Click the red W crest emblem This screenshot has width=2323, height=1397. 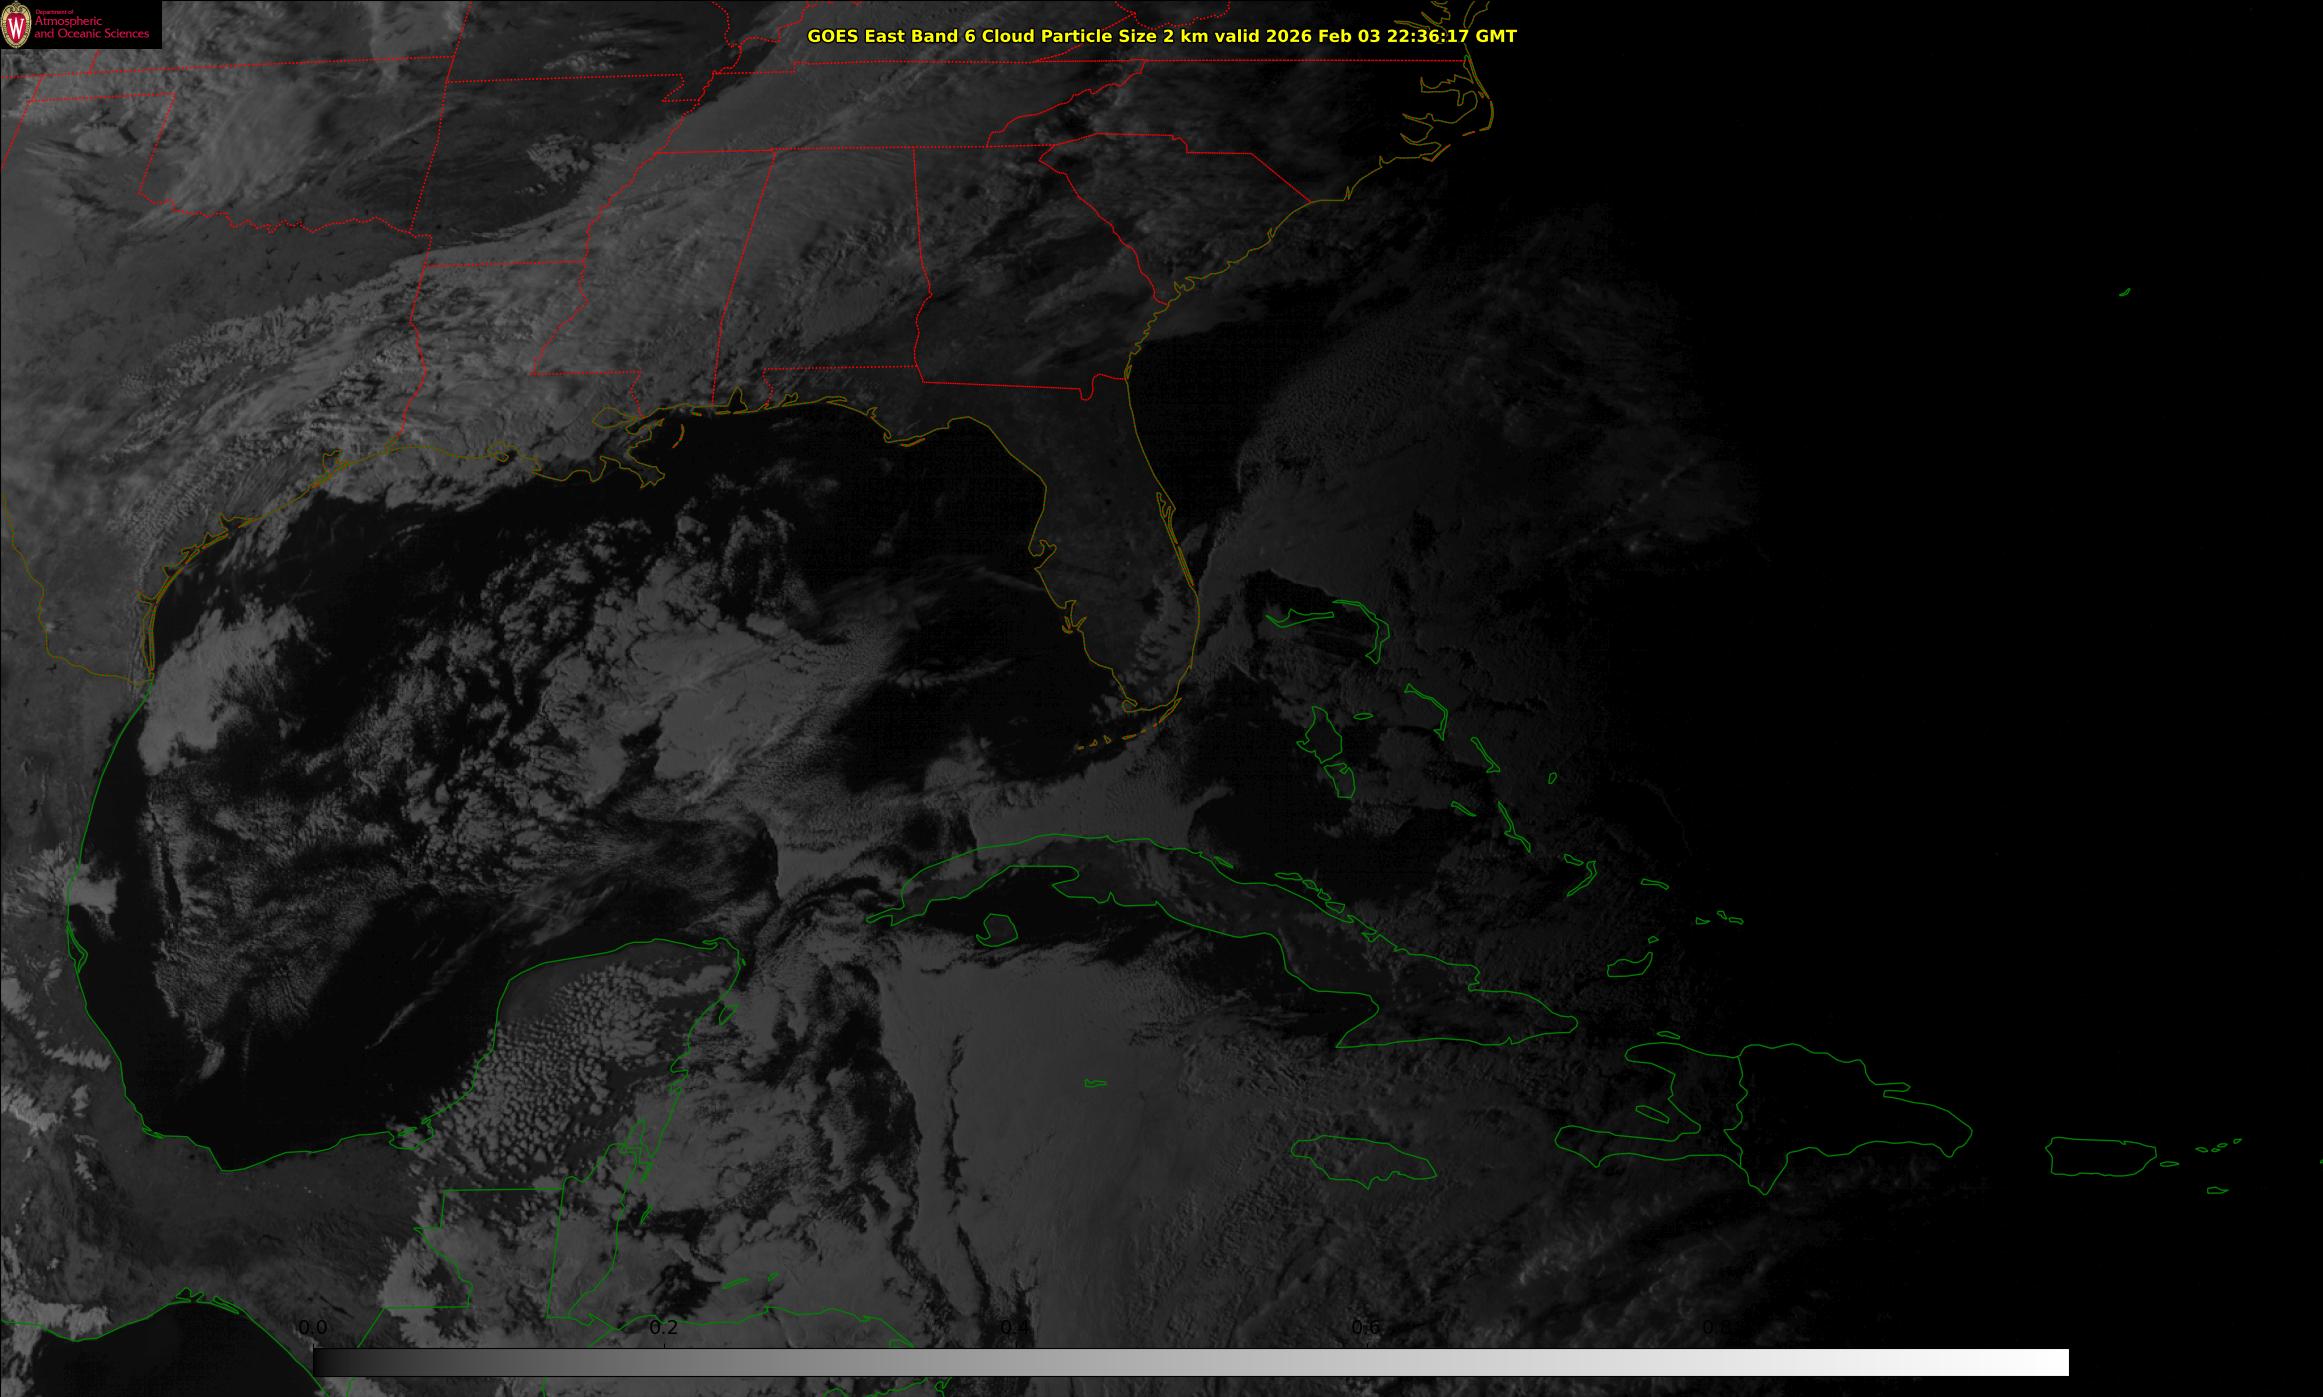point(16,27)
